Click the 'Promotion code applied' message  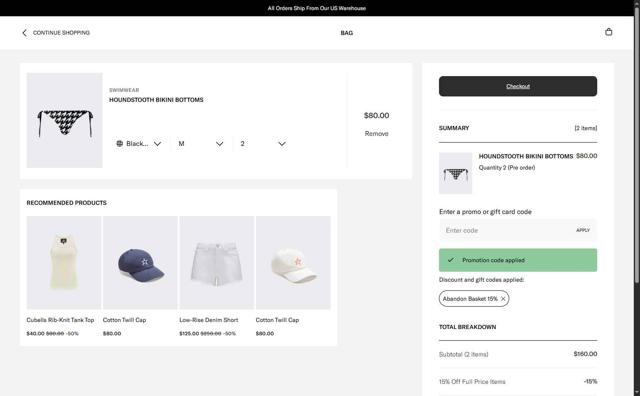point(493,260)
